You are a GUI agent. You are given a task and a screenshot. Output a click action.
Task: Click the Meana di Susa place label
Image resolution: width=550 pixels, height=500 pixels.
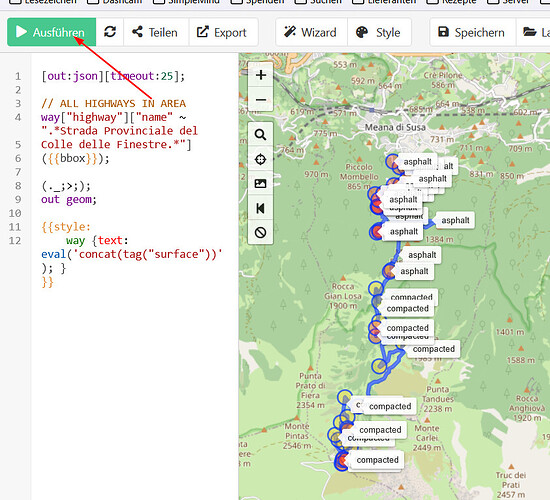[395, 127]
